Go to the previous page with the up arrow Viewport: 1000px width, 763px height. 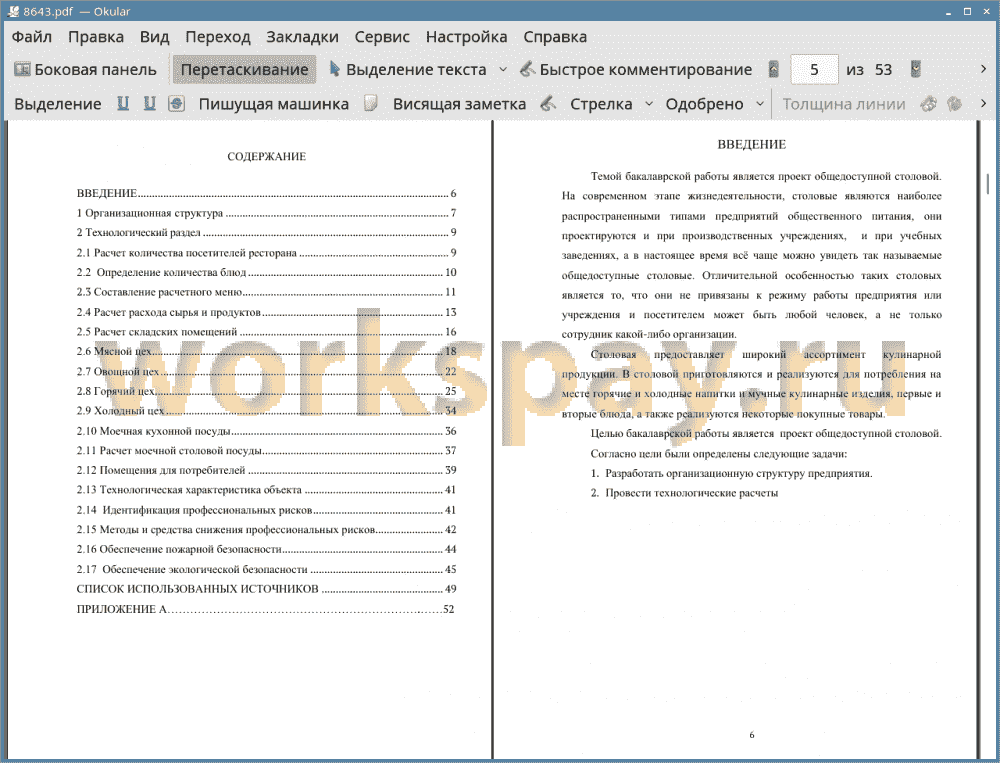point(774,70)
